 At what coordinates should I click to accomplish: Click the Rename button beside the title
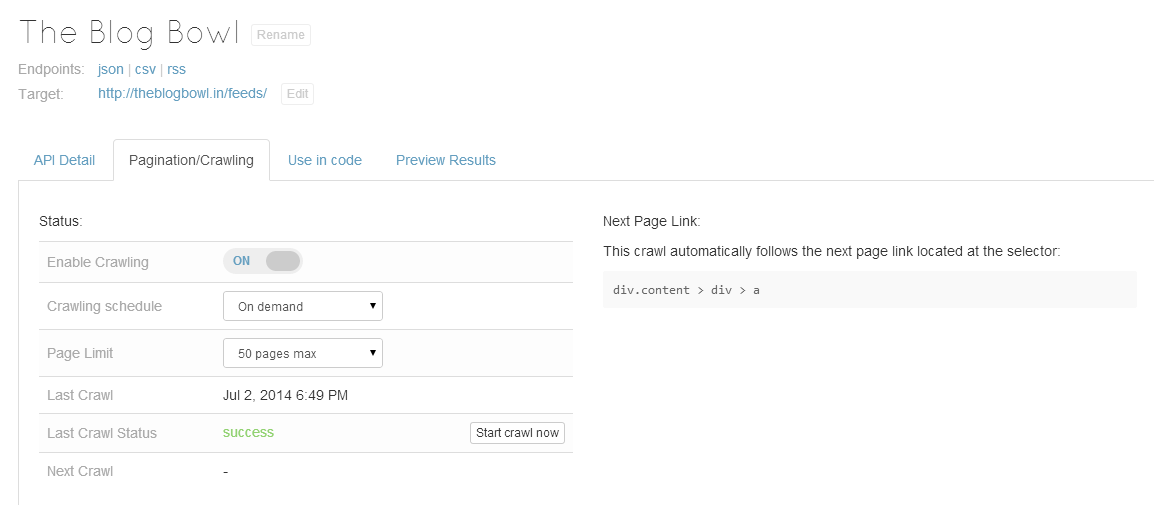tap(281, 35)
